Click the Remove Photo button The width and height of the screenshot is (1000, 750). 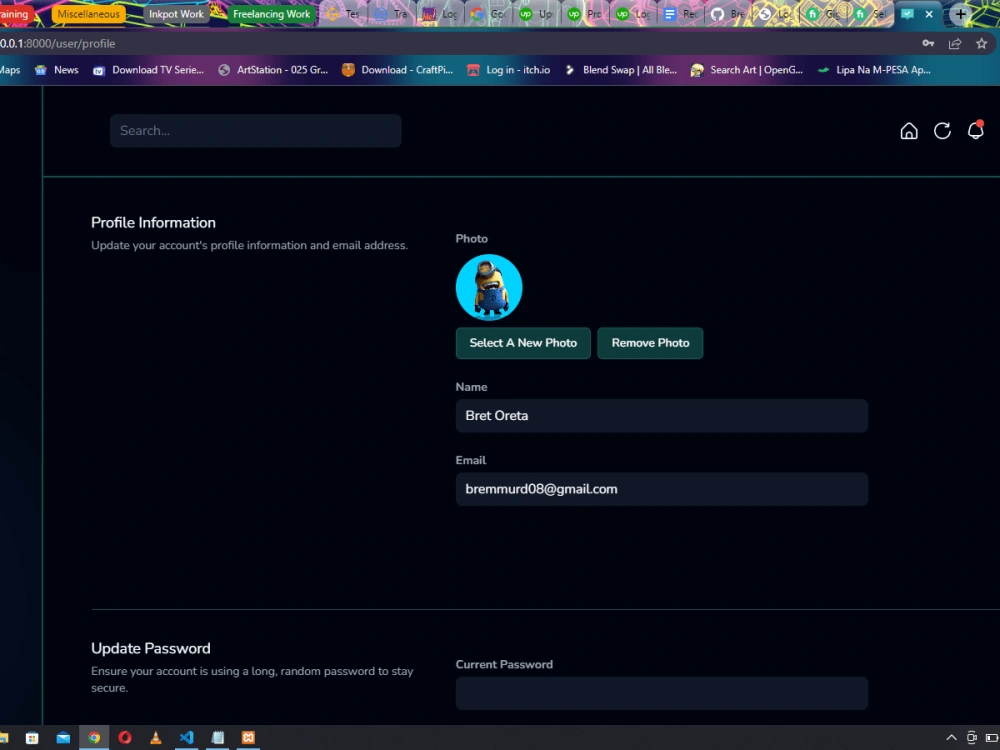pos(650,343)
